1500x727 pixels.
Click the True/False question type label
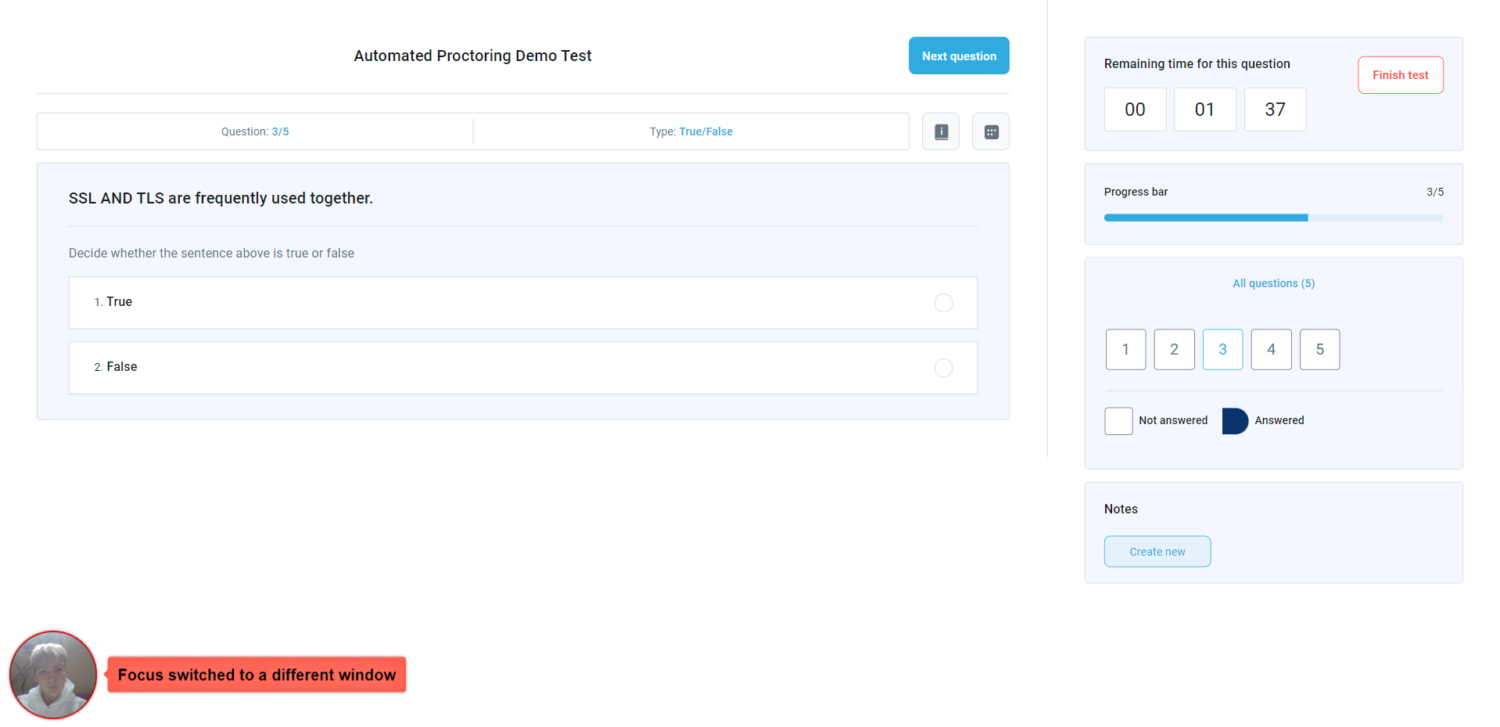coord(705,132)
